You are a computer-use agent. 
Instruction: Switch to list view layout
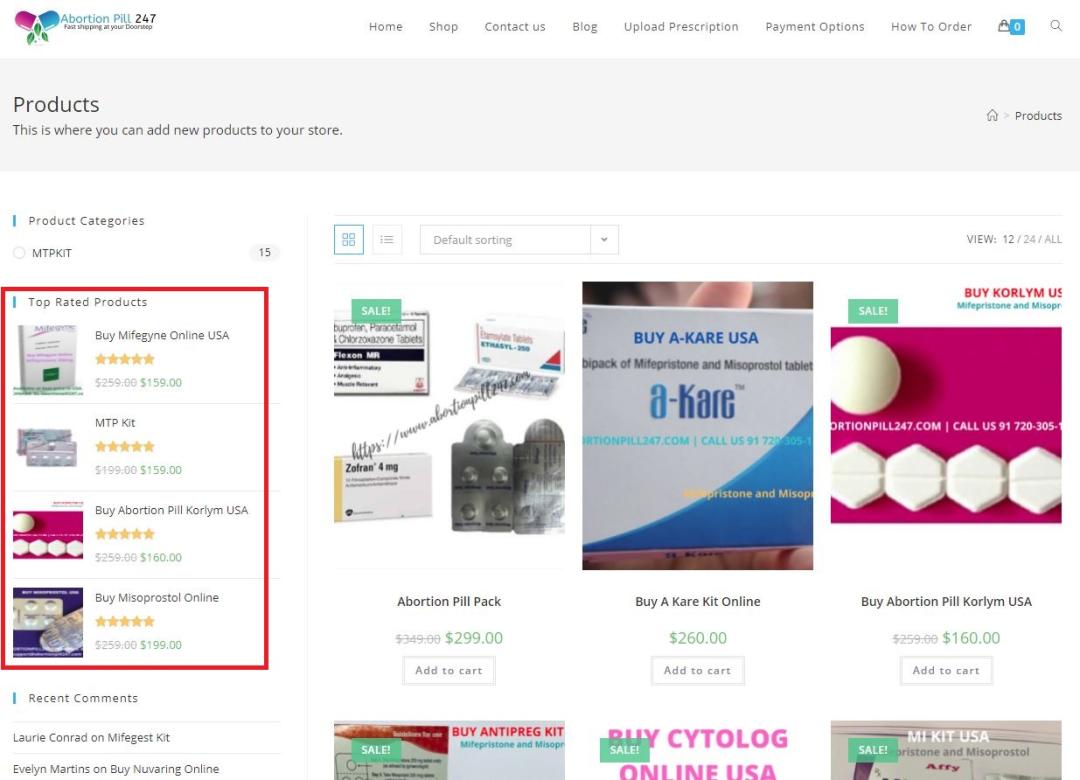click(x=387, y=239)
